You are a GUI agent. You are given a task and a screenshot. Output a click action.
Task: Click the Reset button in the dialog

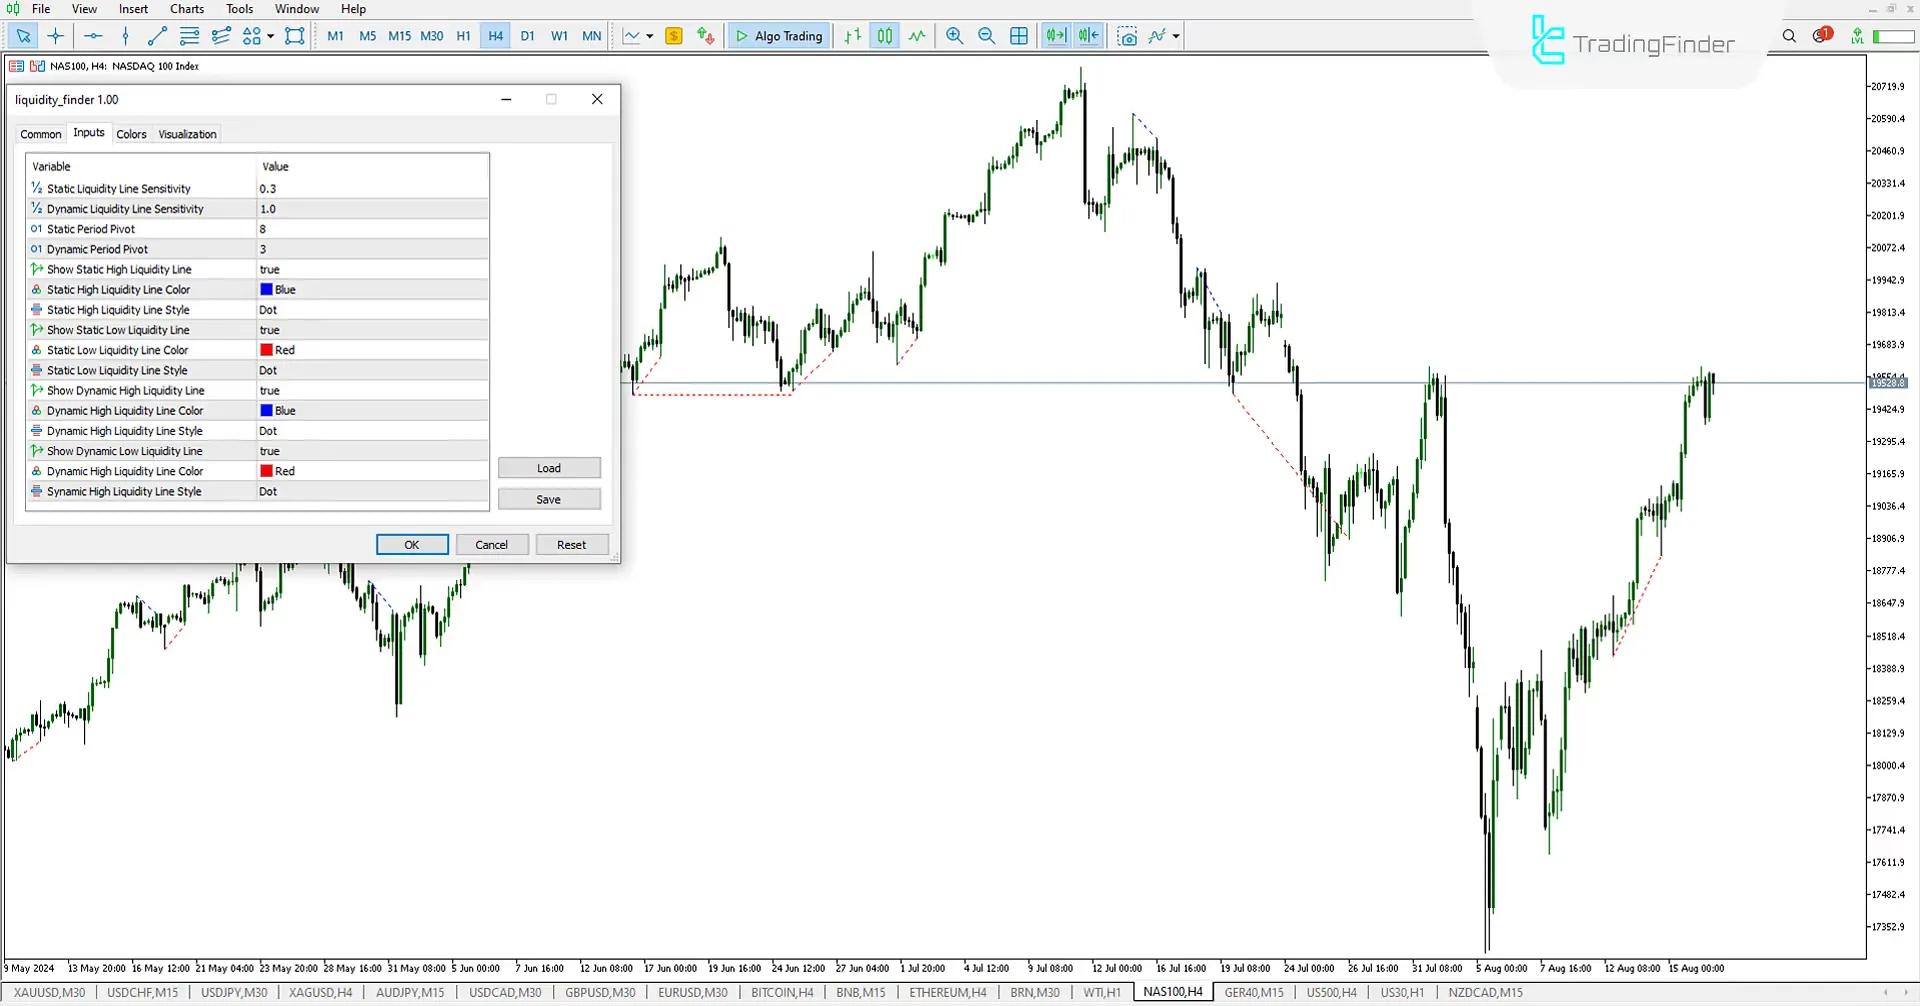pyautogui.click(x=571, y=543)
